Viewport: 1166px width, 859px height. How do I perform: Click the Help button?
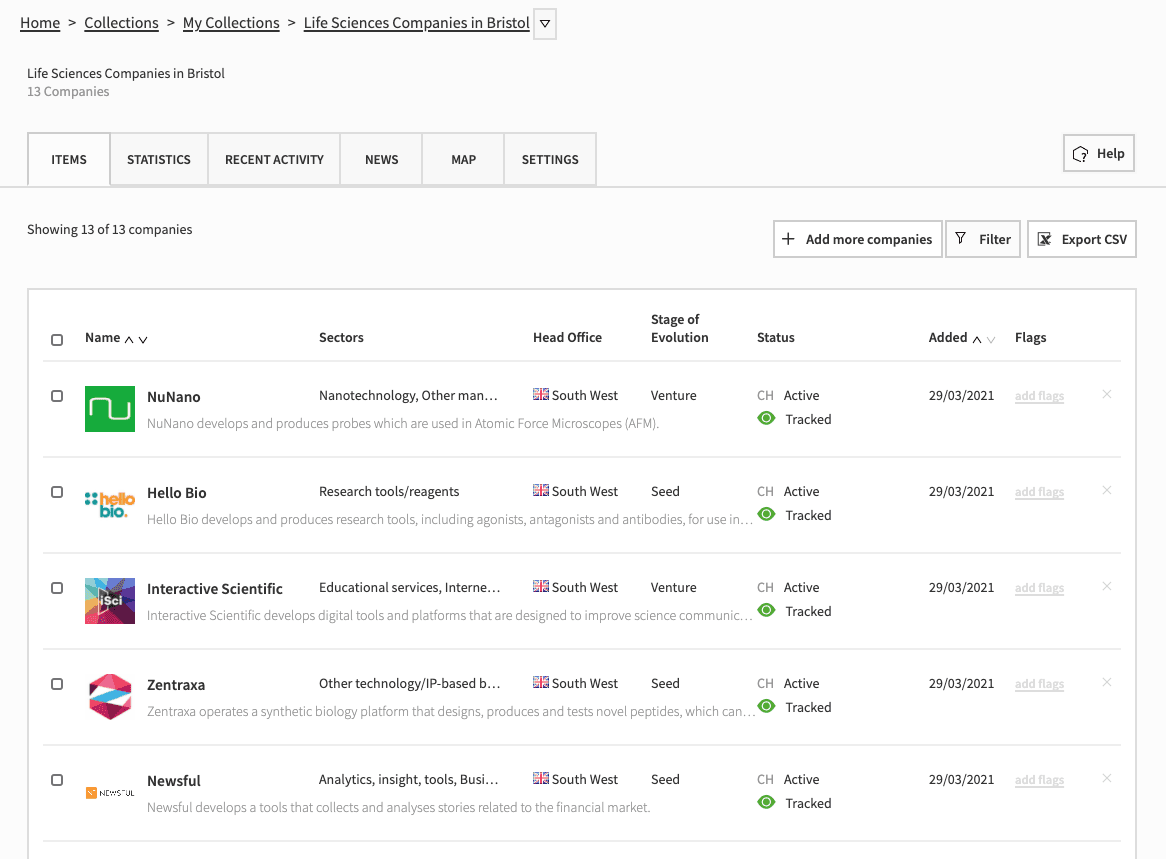[1099, 153]
